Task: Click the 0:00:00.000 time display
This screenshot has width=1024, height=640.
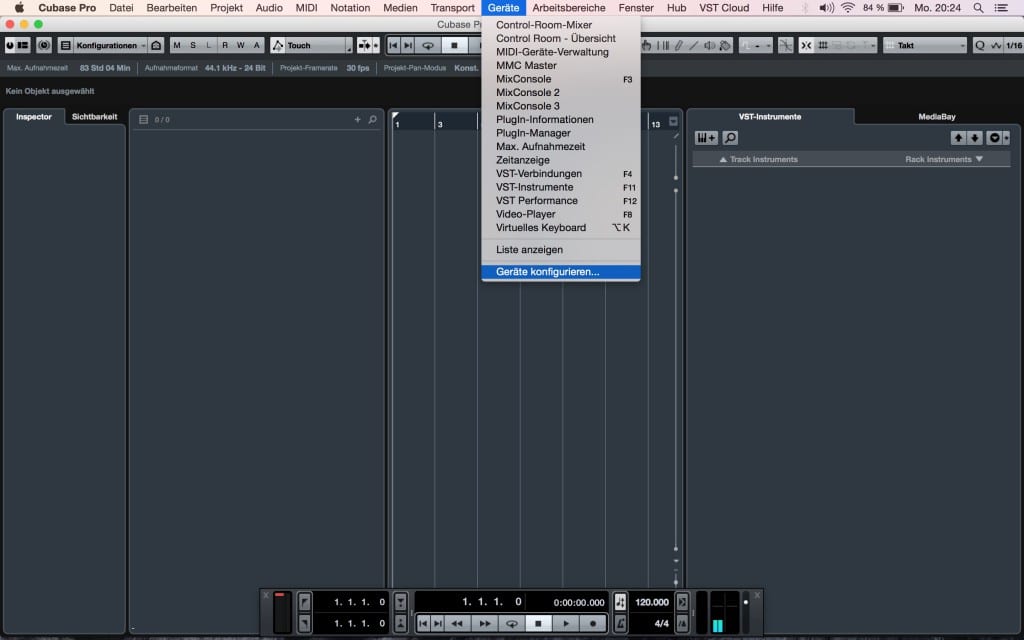Action: (579, 602)
